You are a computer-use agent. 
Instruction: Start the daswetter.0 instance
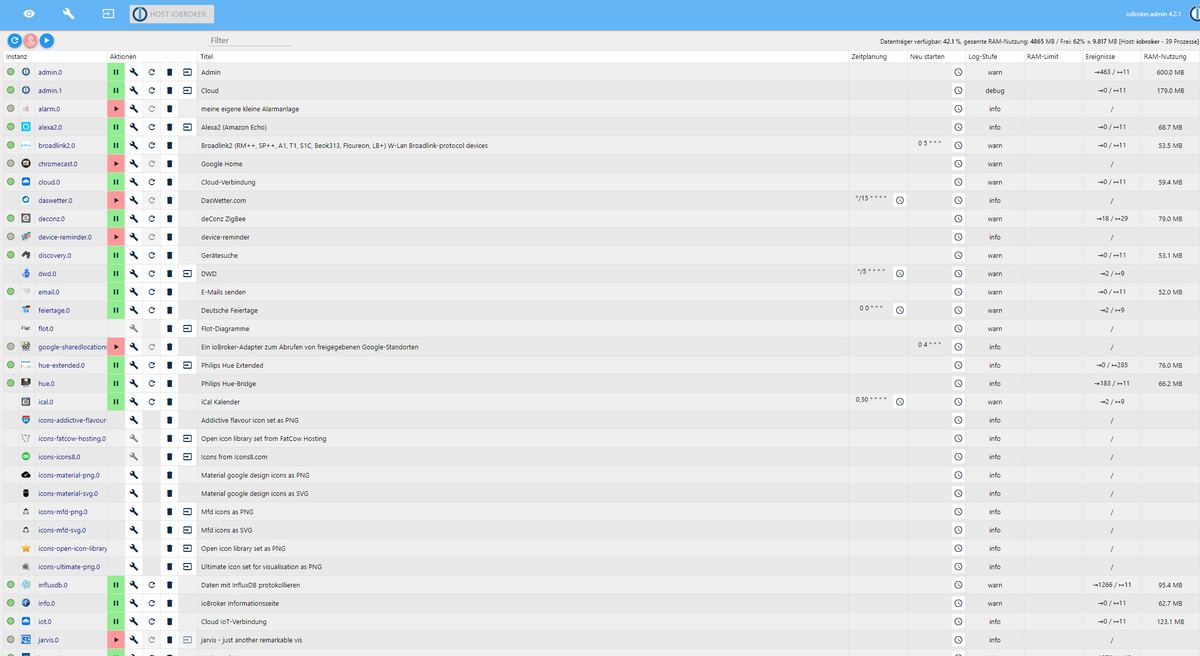(115, 200)
